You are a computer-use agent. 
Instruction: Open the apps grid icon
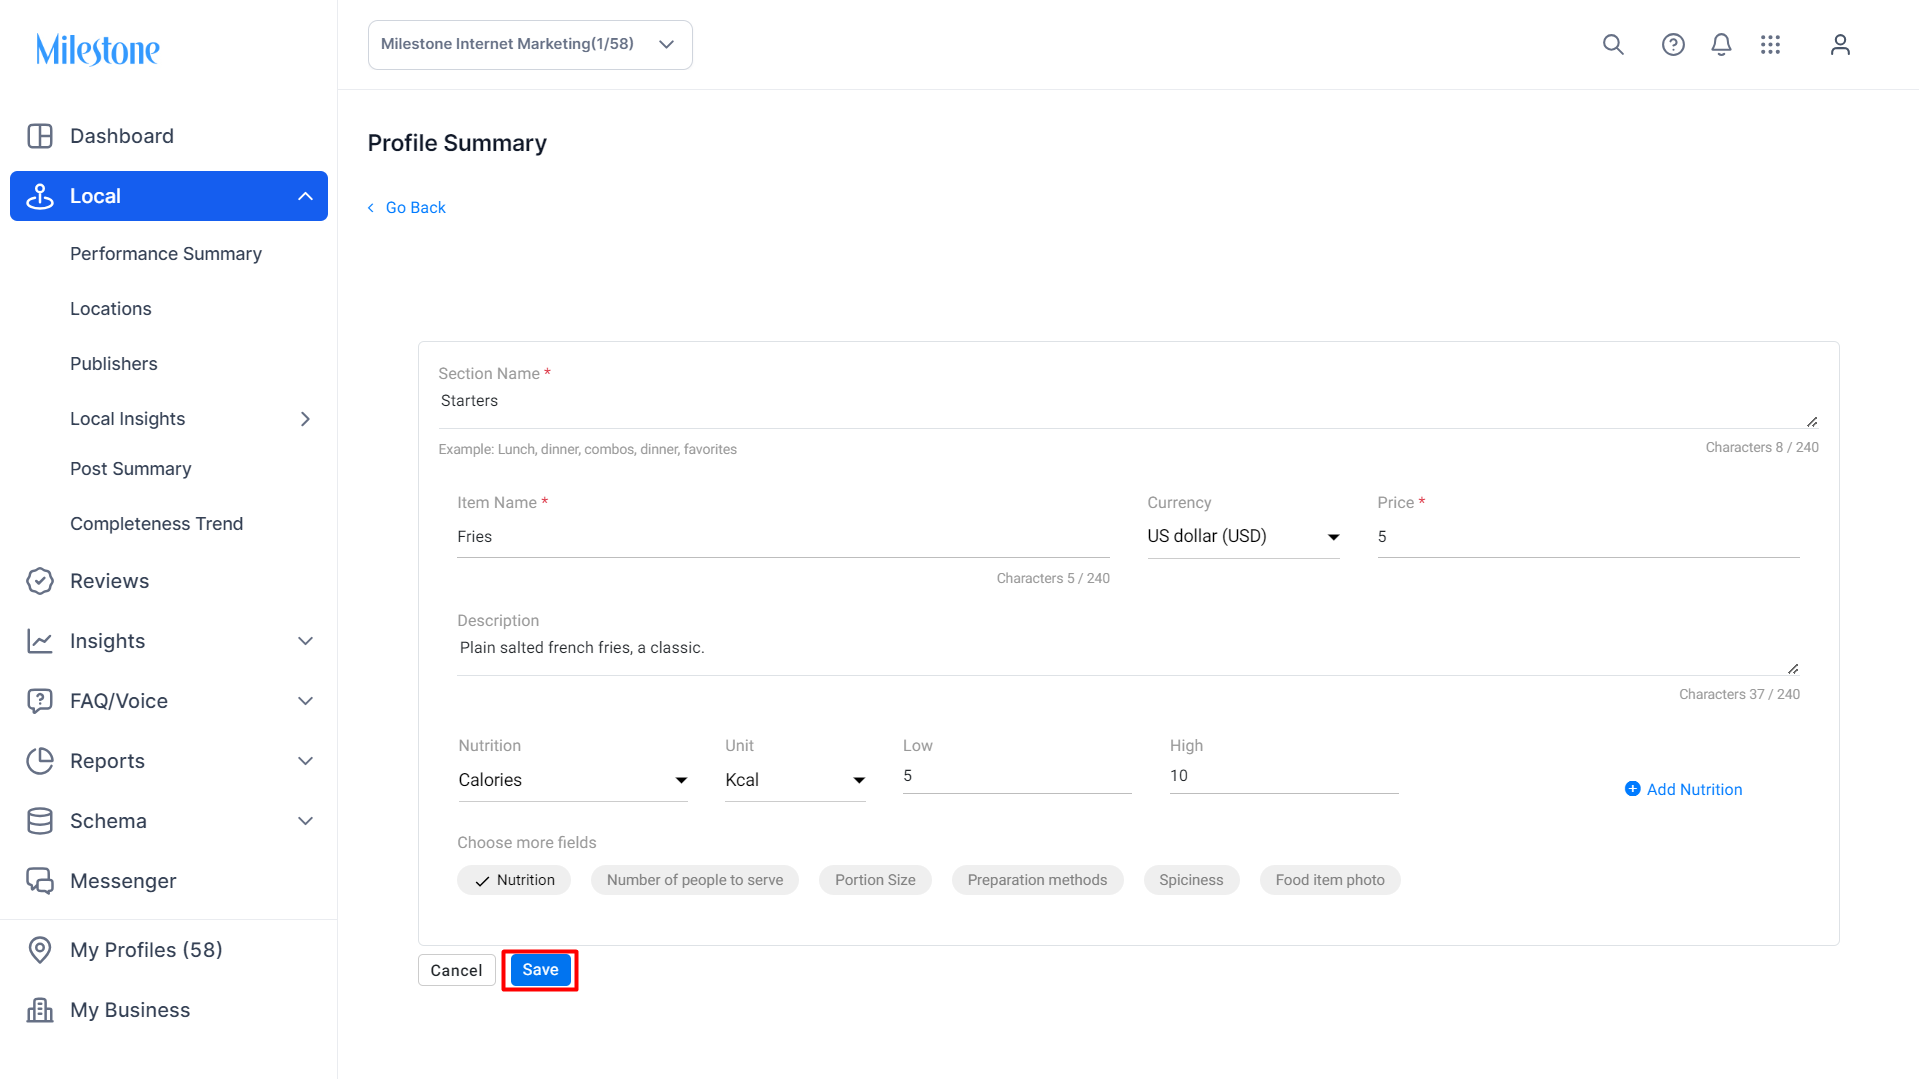pos(1770,45)
